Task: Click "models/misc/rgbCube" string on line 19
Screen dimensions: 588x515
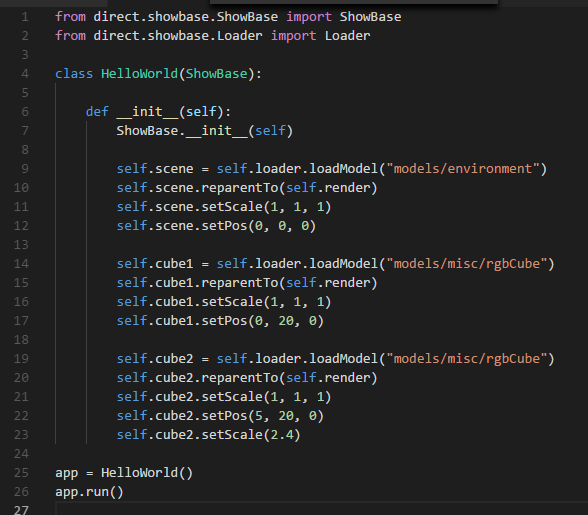Action: click(466, 359)
